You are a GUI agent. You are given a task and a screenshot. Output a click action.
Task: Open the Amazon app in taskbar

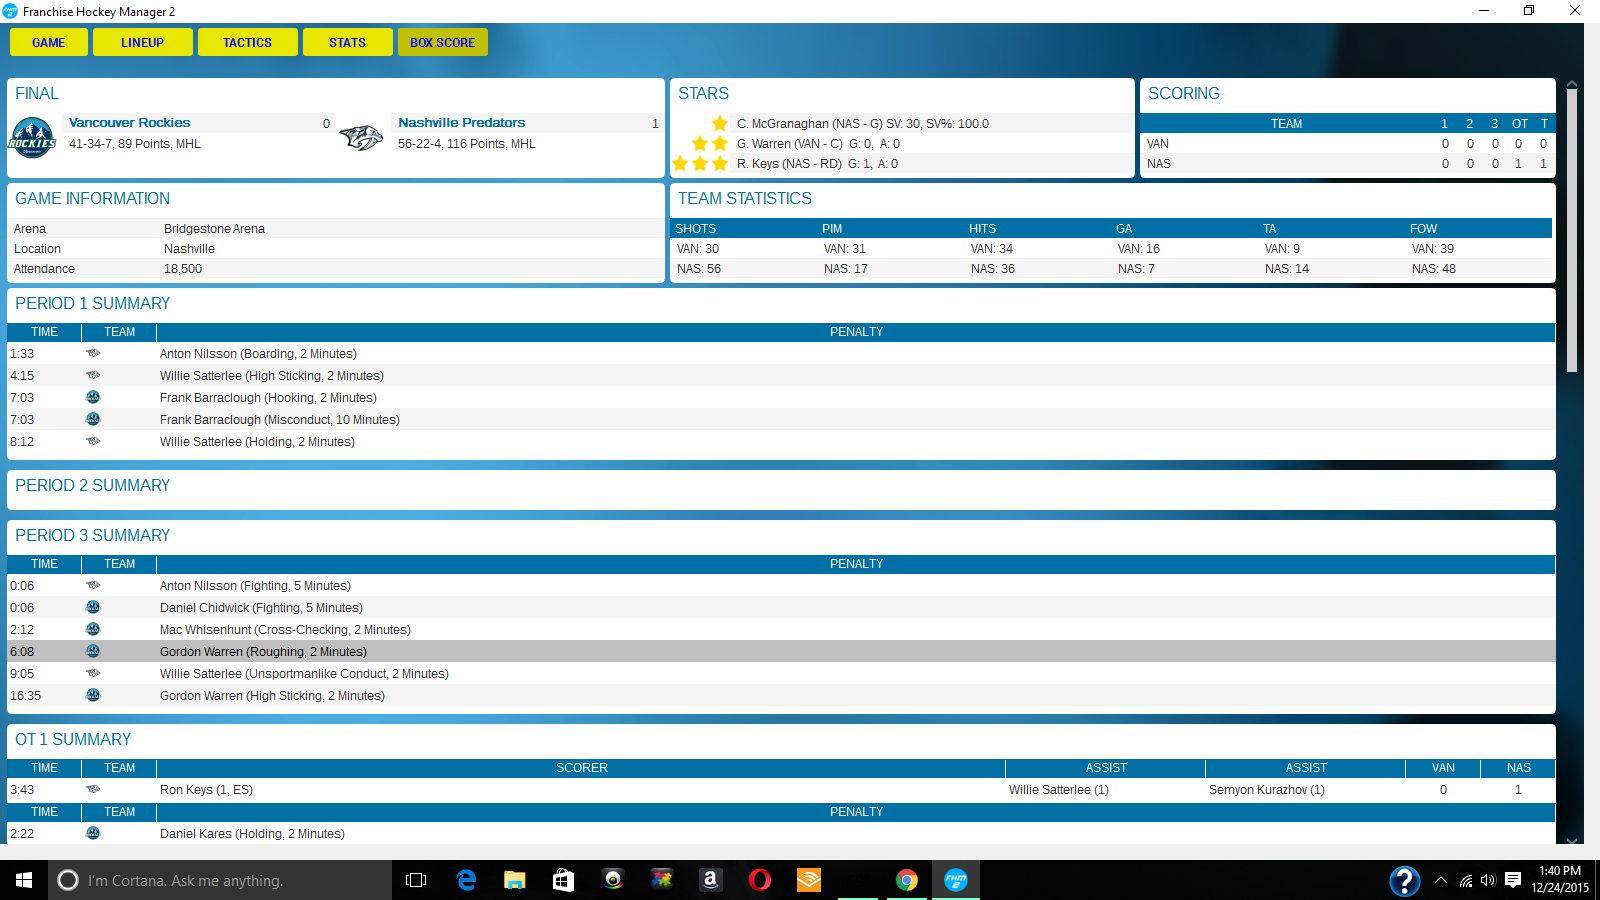tap(711, 880)
